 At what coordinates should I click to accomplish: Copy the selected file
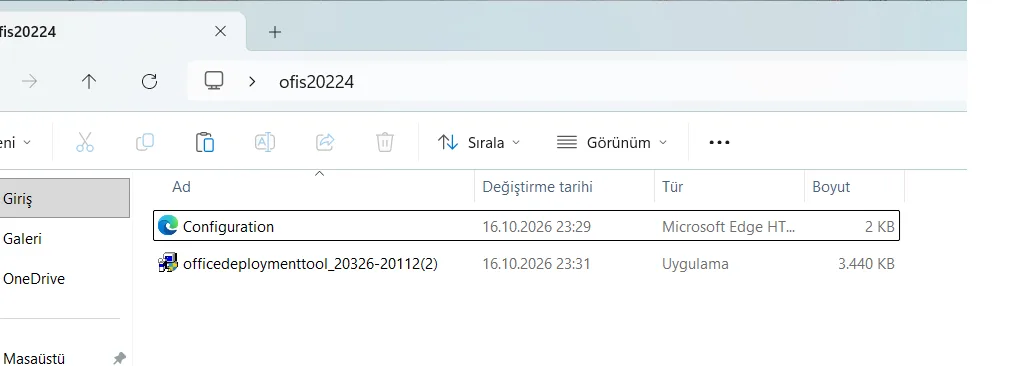pos(145,142)
